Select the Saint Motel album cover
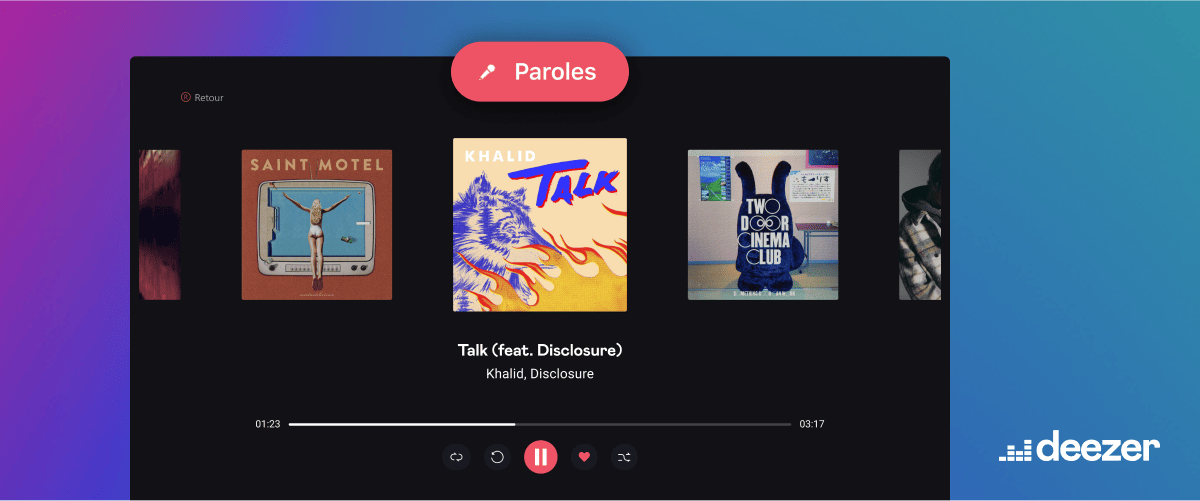The width and height of the screenshot is (1200, 501). click(x=317, y=225)
